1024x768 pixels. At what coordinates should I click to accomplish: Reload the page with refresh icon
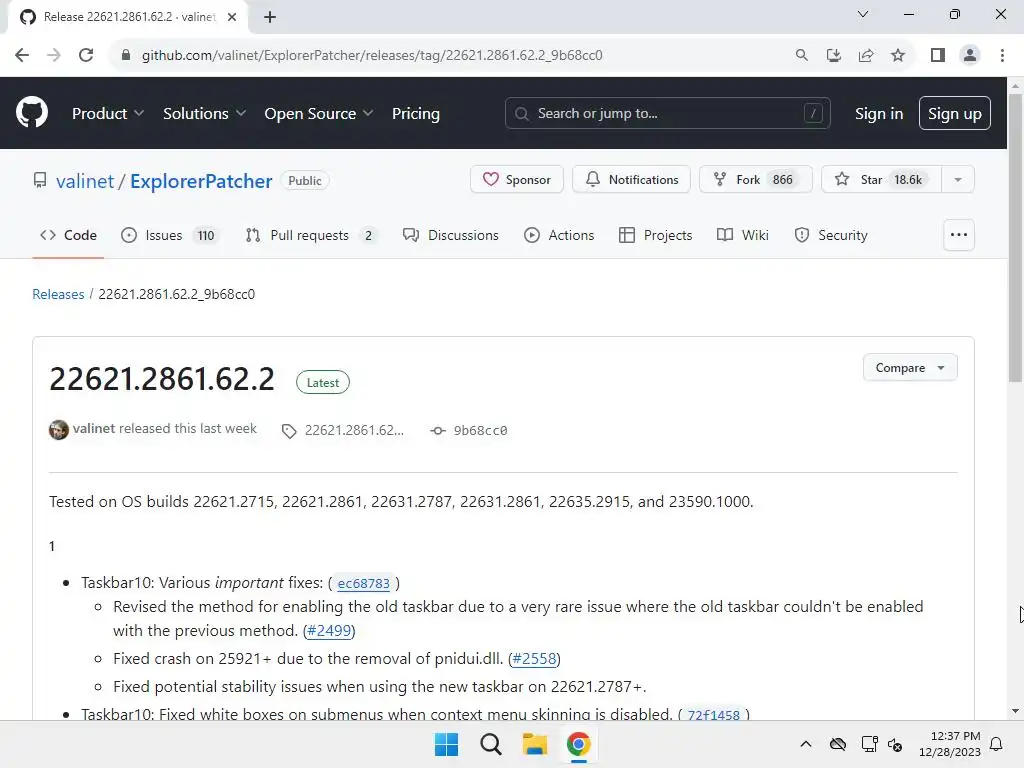click(x=86, y=55)
